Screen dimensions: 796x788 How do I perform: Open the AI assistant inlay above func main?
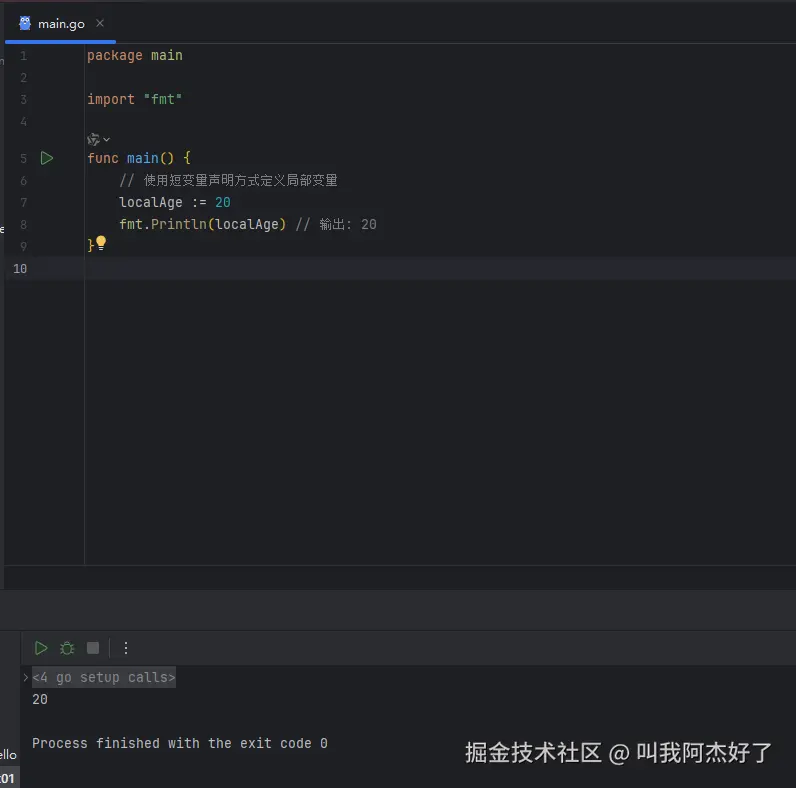(98, 139)
